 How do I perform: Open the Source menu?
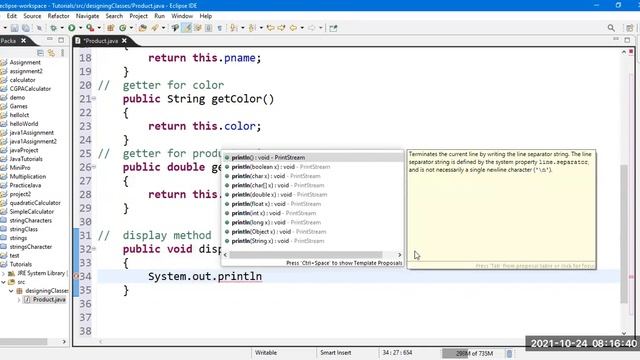pos(32,16)
